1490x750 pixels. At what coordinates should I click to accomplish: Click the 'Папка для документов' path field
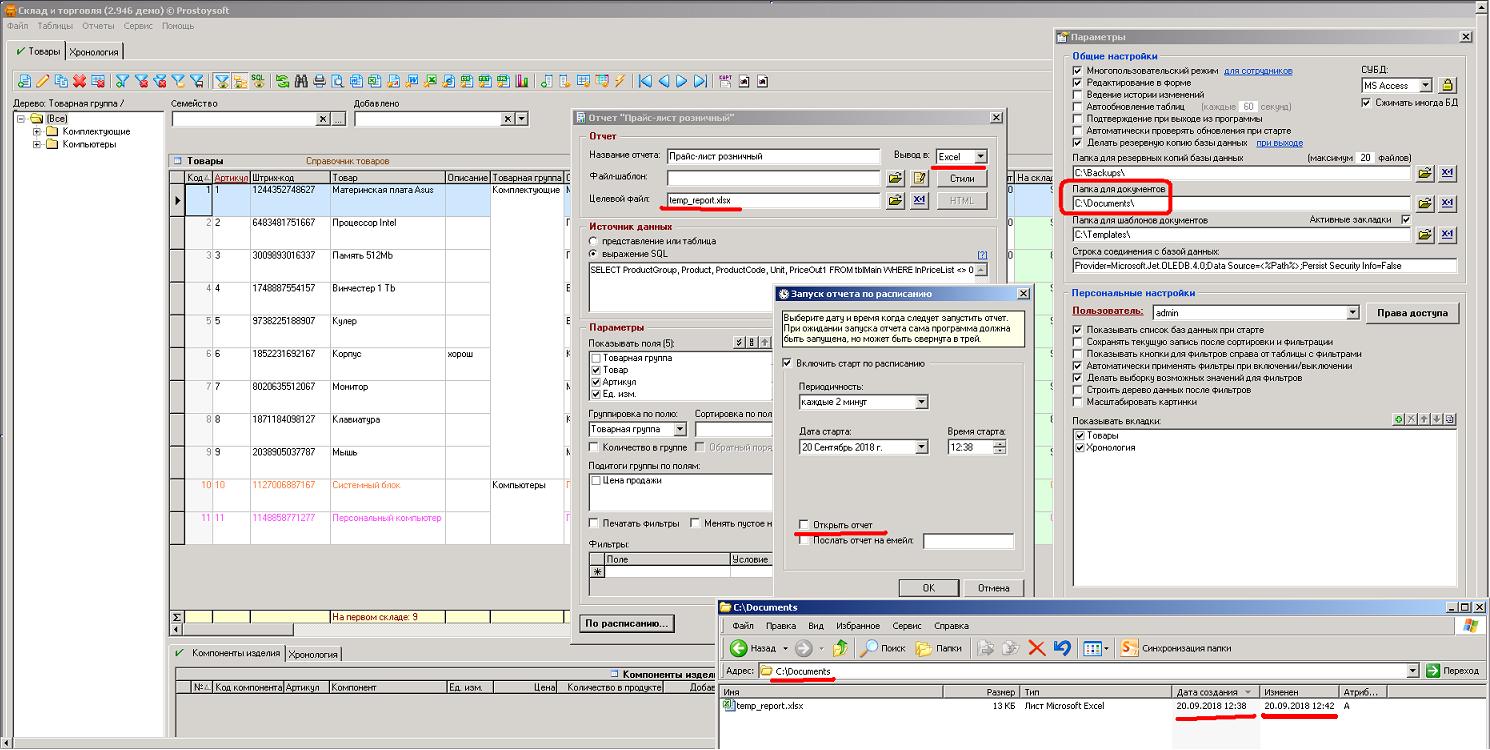click(1240, 203)
